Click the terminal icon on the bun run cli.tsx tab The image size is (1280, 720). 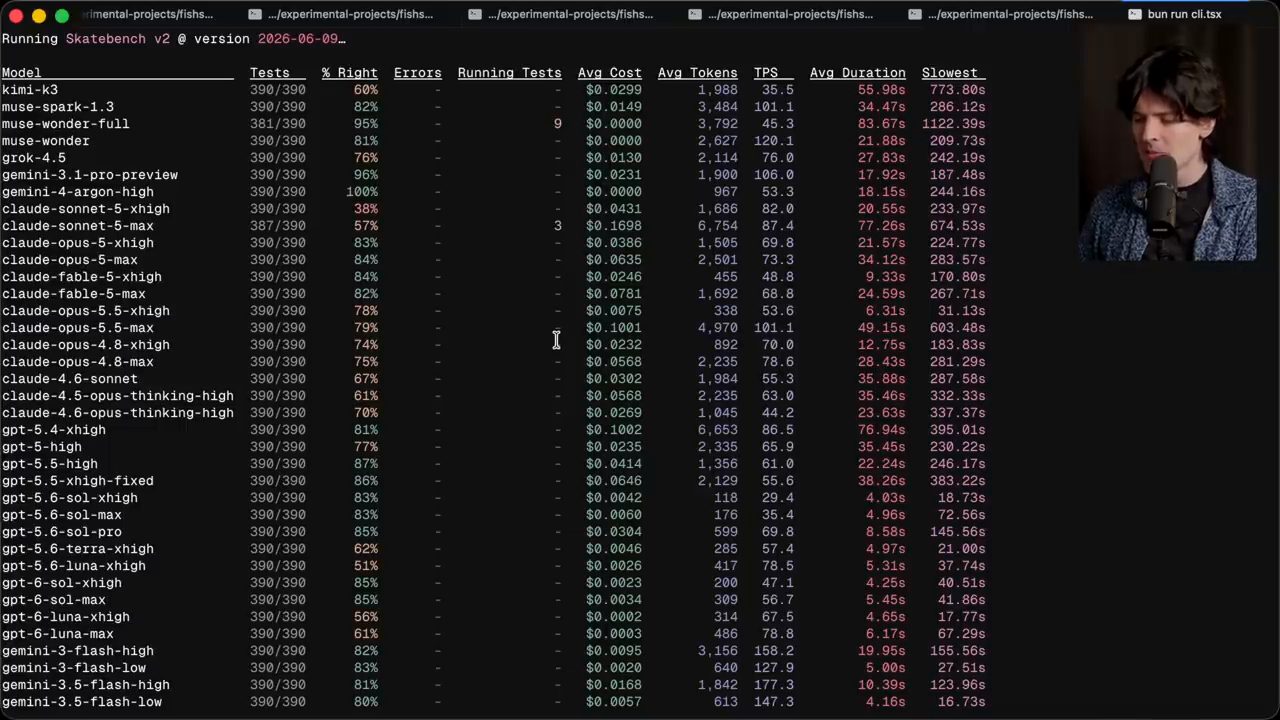pos(1135,14)
